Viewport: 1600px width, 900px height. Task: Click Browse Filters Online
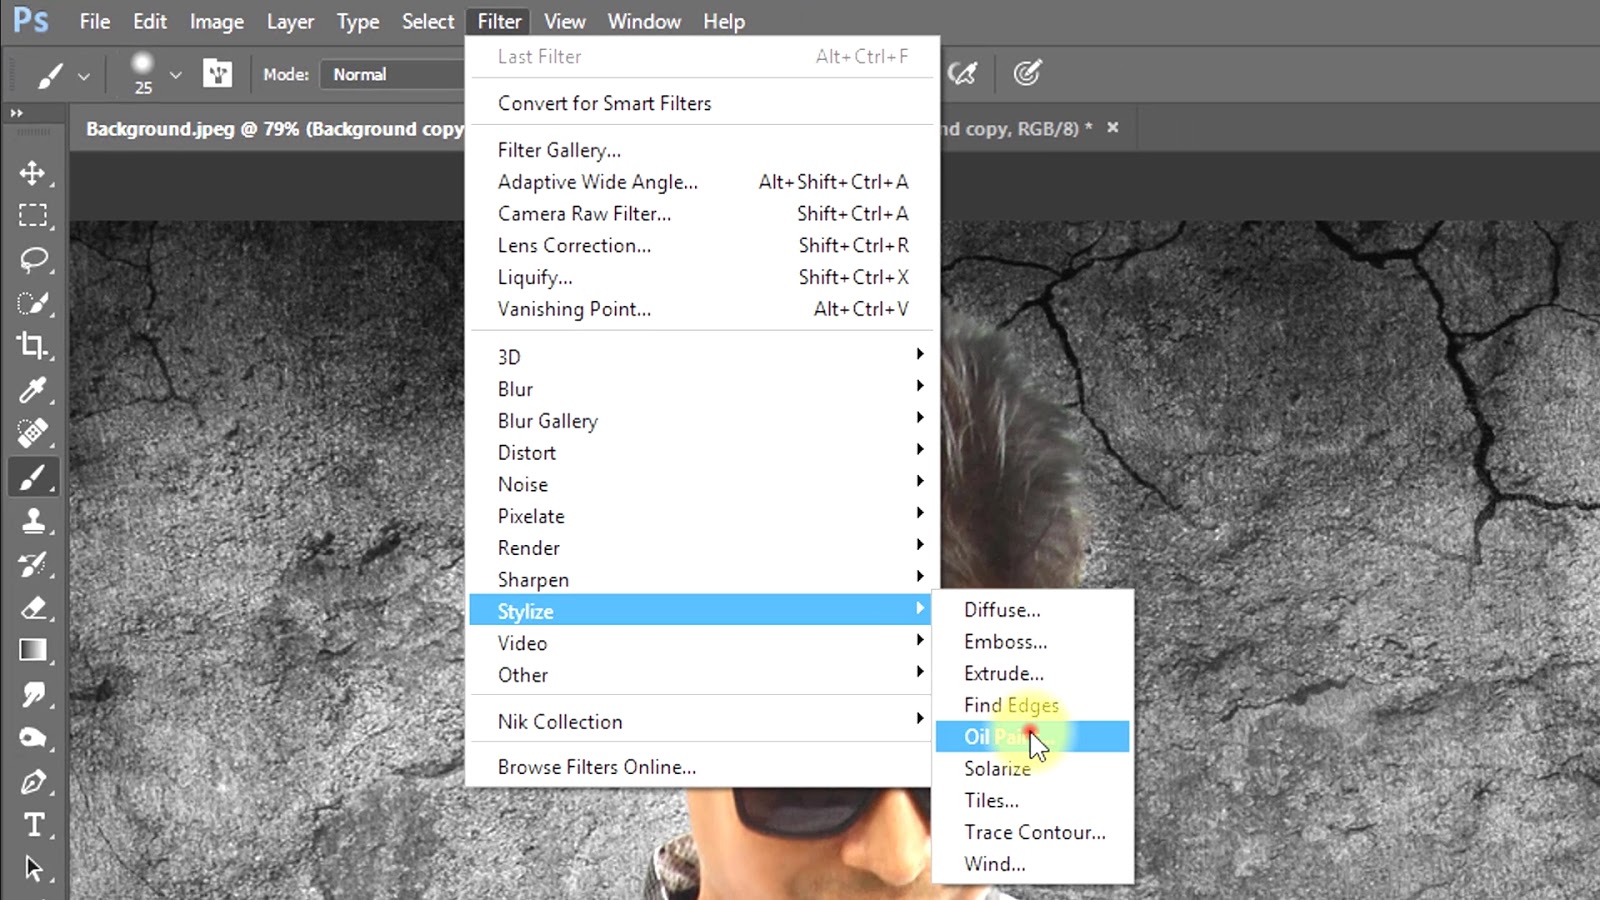click(702, 767)
